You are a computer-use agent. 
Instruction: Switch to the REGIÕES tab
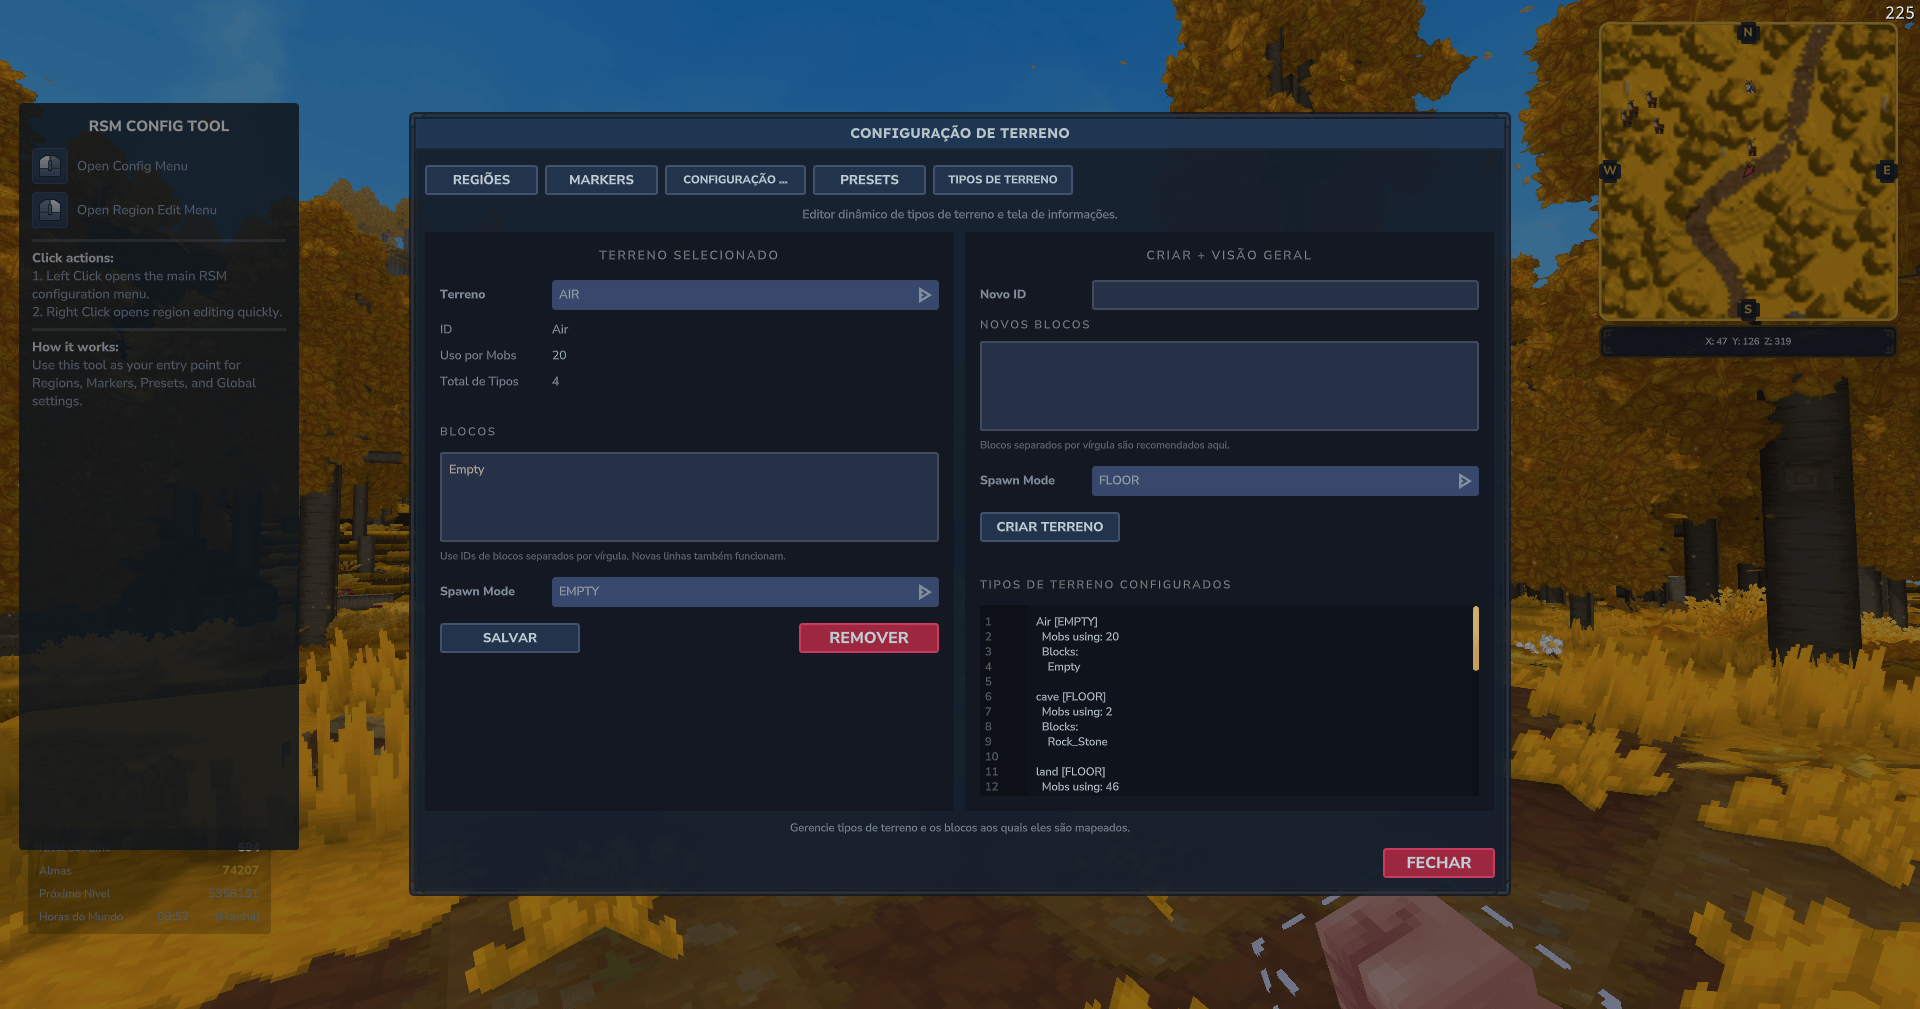tap(481, 180)
